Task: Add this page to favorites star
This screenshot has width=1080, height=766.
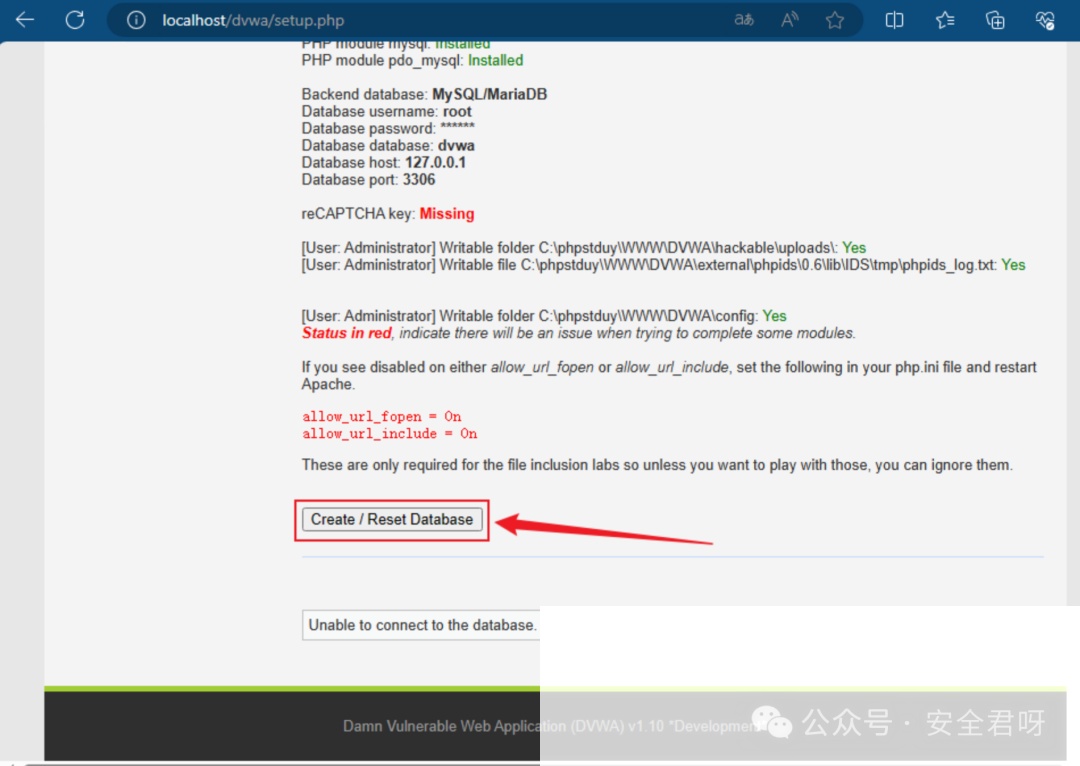Action: 835,20
